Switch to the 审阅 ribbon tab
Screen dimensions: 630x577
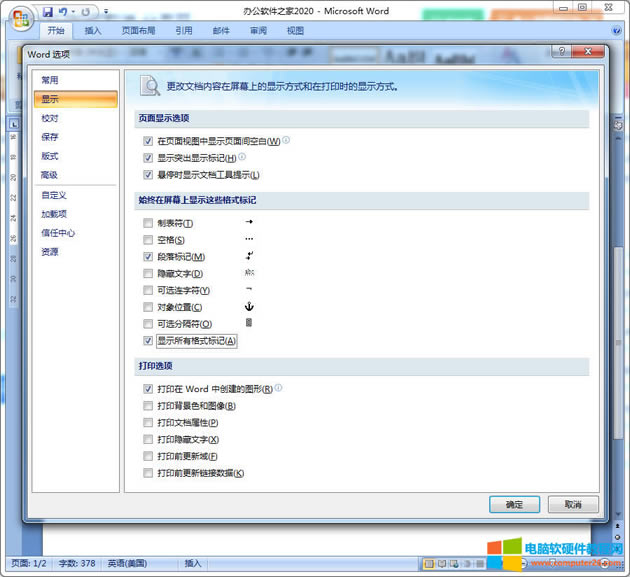pos(258,31)
